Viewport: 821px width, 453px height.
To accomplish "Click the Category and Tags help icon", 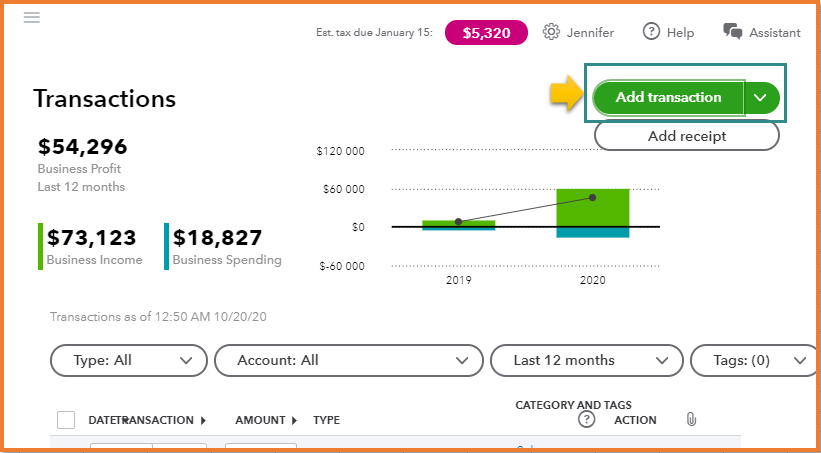I will [x=587, y=420].
